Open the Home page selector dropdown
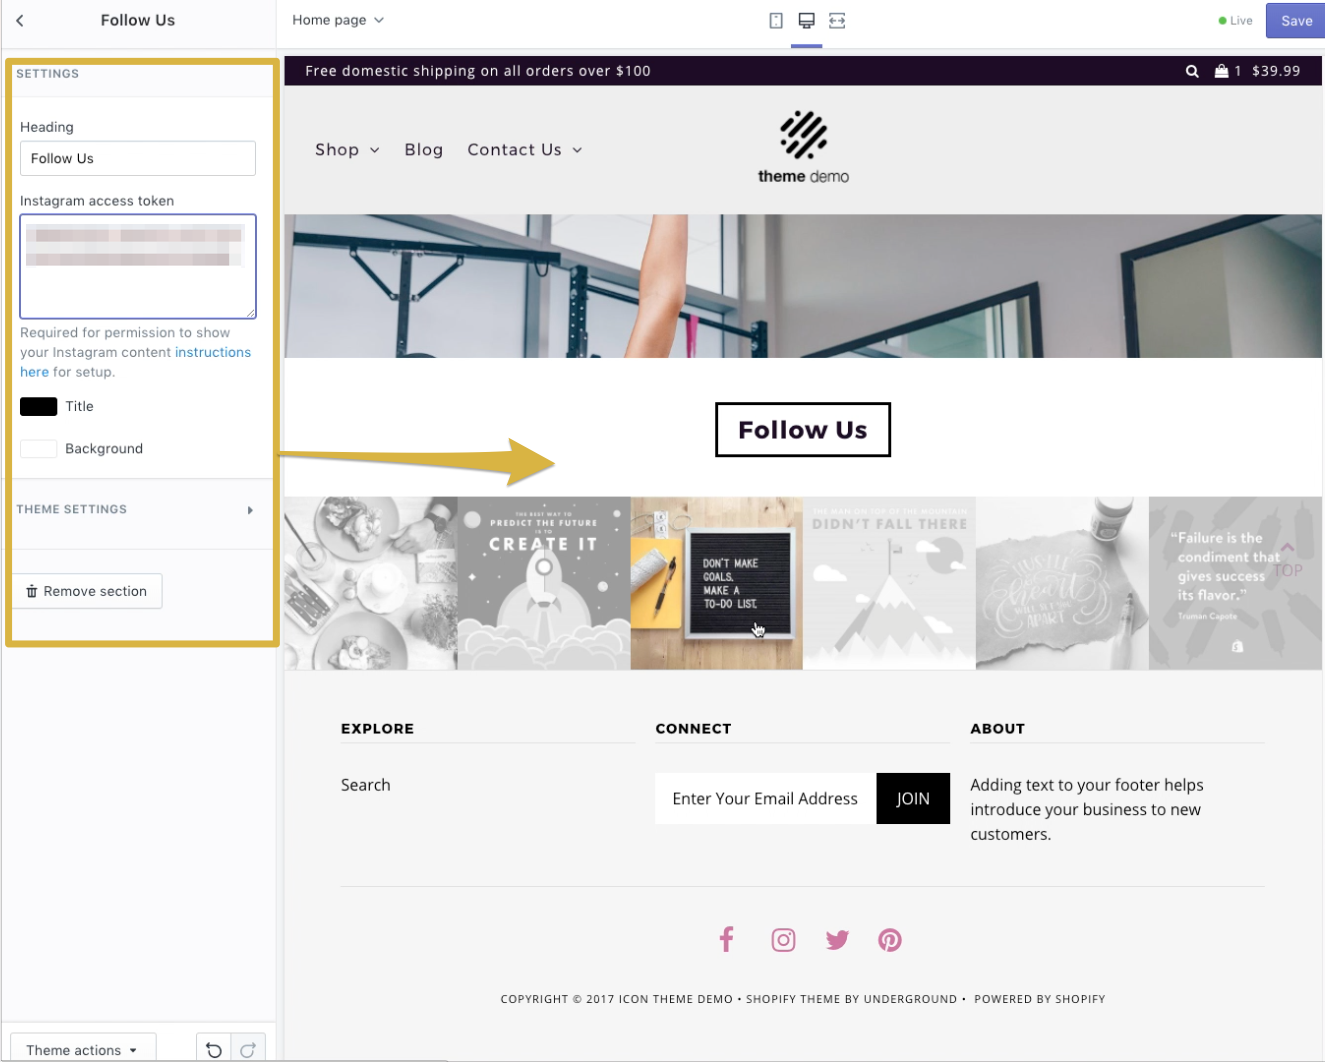Screen dimensions: 1325x1062 coord(337,19)
